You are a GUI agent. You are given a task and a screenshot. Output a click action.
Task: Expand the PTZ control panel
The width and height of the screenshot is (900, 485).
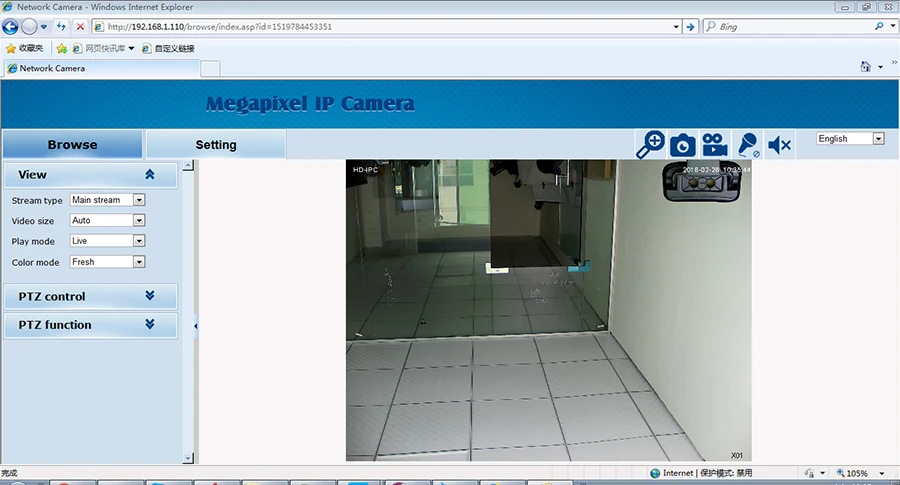point(150,296)
